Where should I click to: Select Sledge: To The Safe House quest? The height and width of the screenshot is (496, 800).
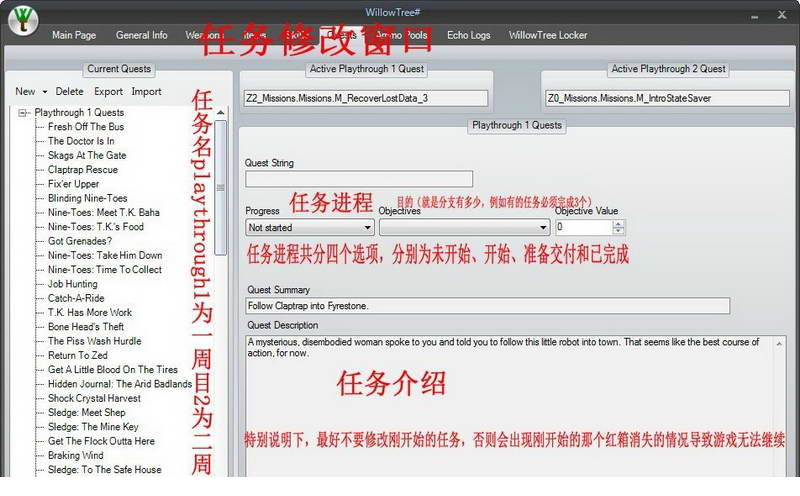[105, 469]
